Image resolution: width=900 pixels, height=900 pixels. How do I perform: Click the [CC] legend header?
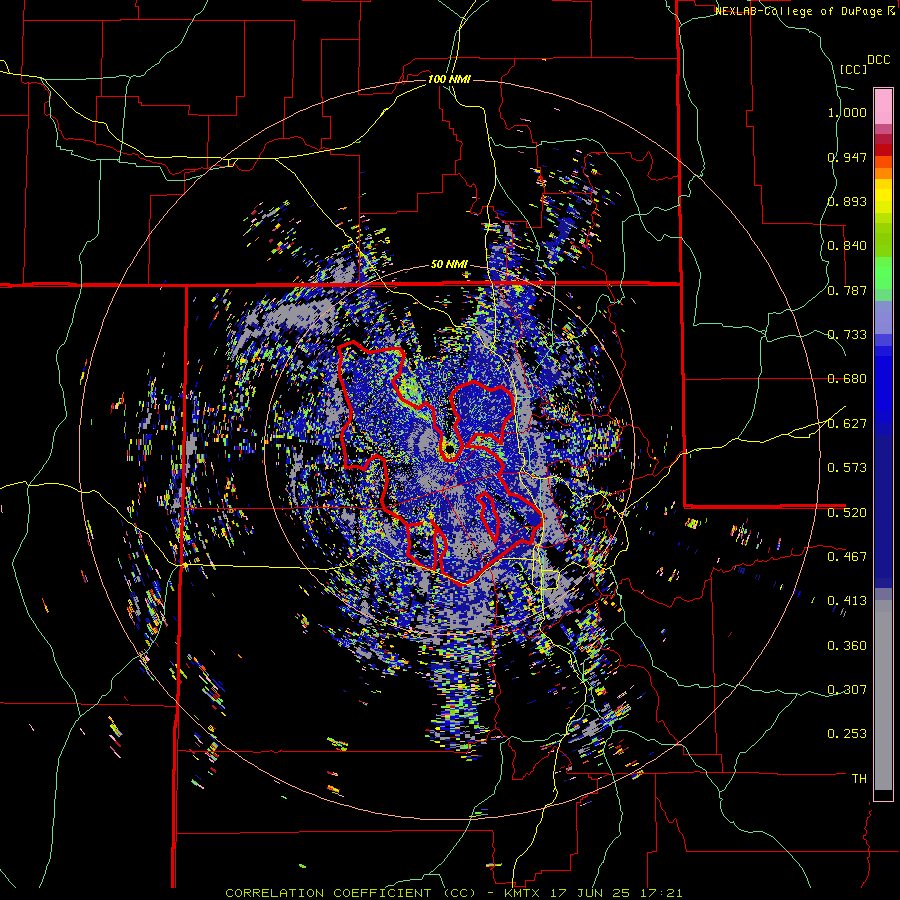pyautogui.click(x=853, y=69)
